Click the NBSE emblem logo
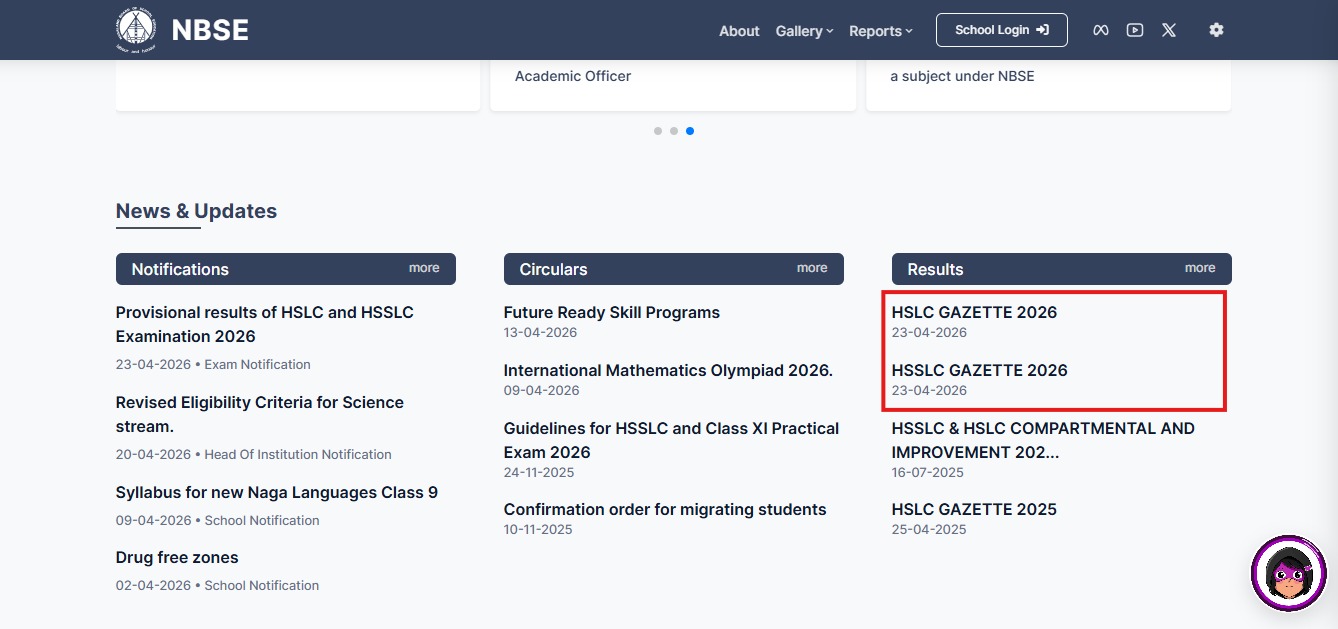1338x629 pixels. click(136, 30)
